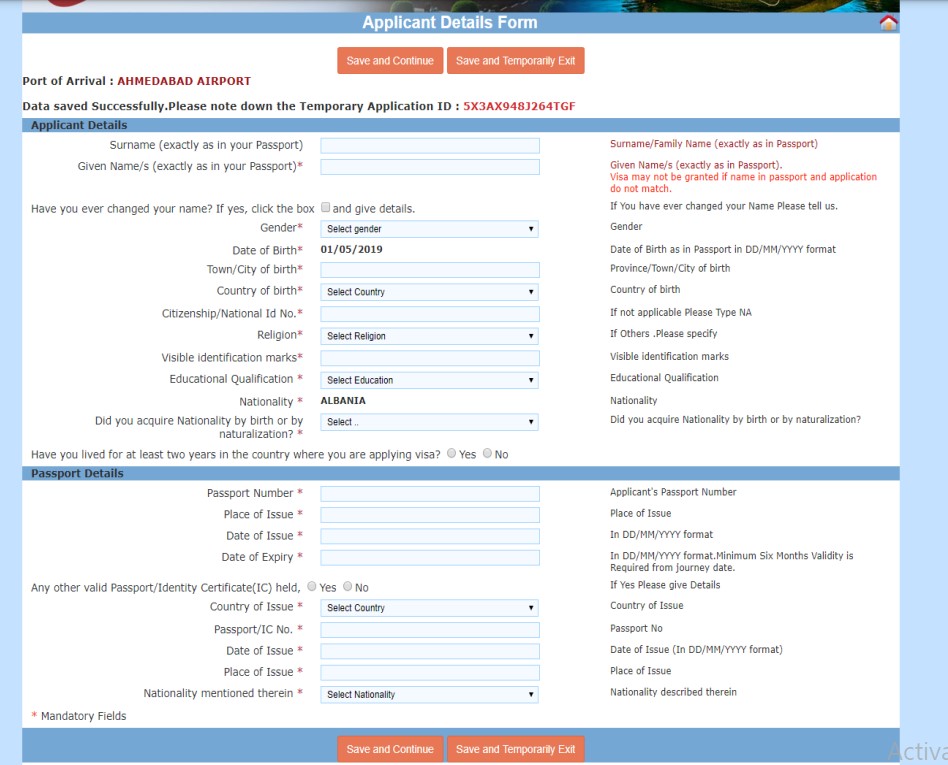Screen dimensions: 948x765
Task: Open the Gender dropdown
Action: coord(429,229)
